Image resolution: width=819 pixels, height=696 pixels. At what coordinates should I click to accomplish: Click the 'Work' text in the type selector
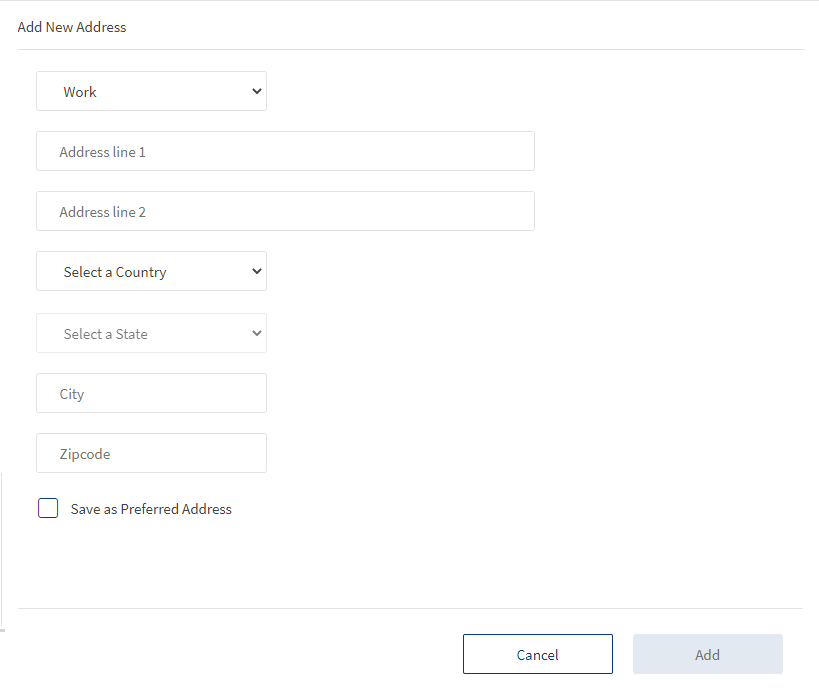point(80,92)
